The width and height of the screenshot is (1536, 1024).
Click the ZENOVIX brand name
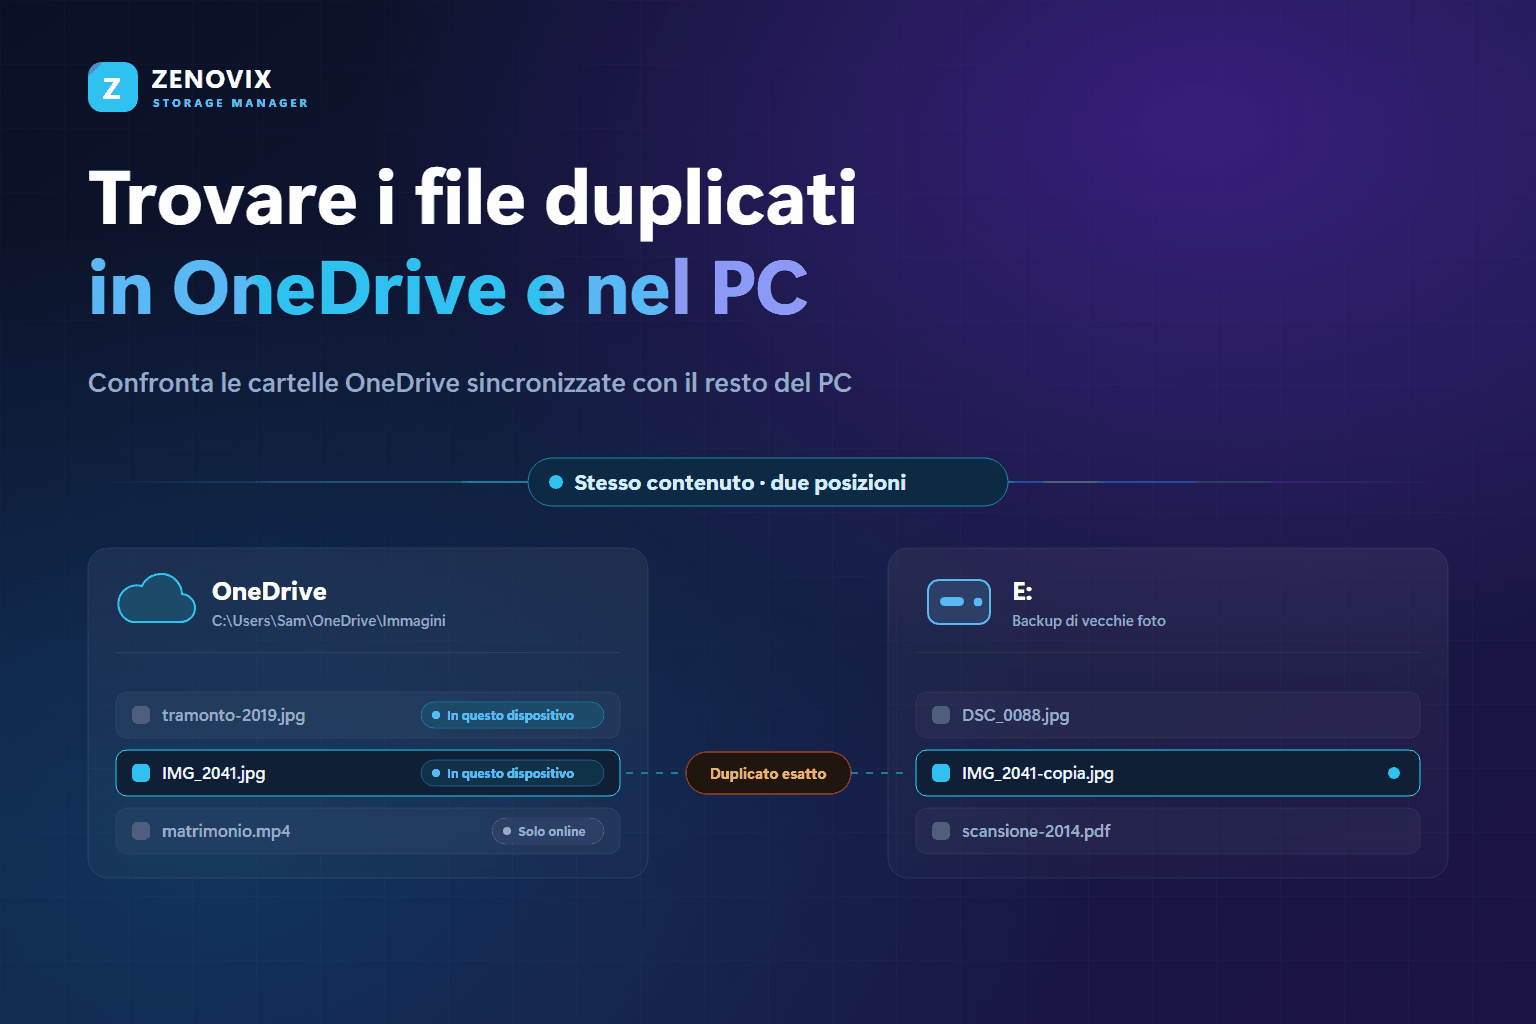point(211,79)
